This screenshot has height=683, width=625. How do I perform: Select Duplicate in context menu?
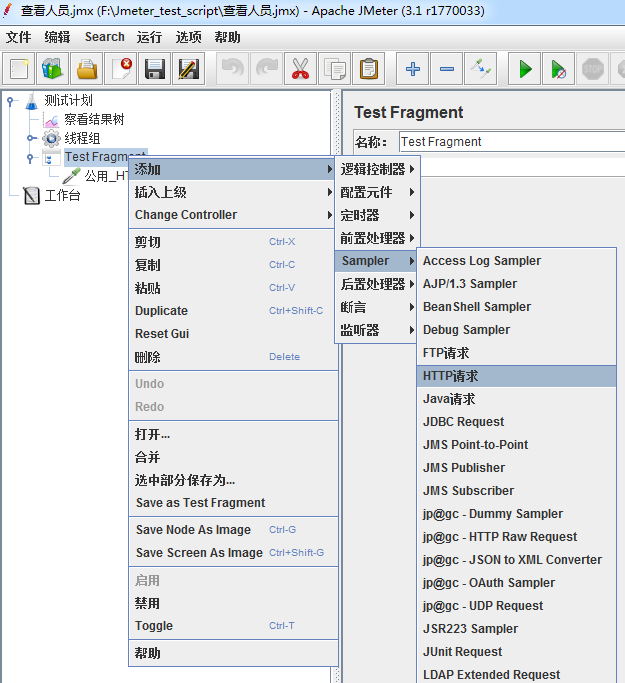233,311
